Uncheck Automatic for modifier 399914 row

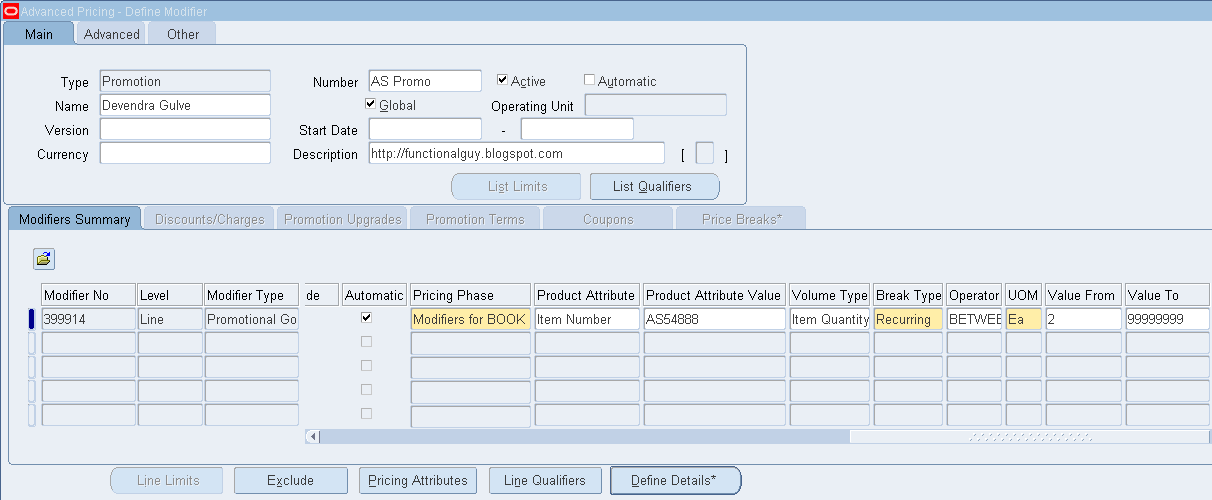pyautogui.click(x=366, y=318)
